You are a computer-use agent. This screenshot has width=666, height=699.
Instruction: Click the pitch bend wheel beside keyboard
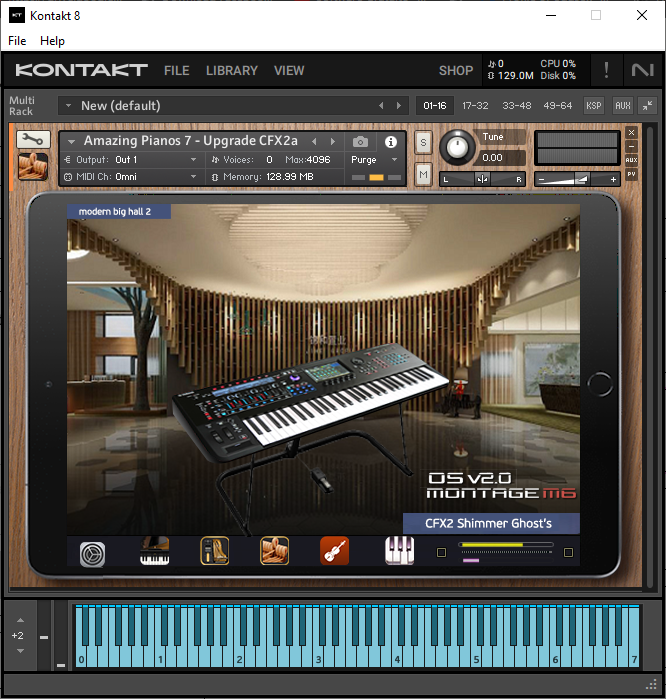coord(43,635)
